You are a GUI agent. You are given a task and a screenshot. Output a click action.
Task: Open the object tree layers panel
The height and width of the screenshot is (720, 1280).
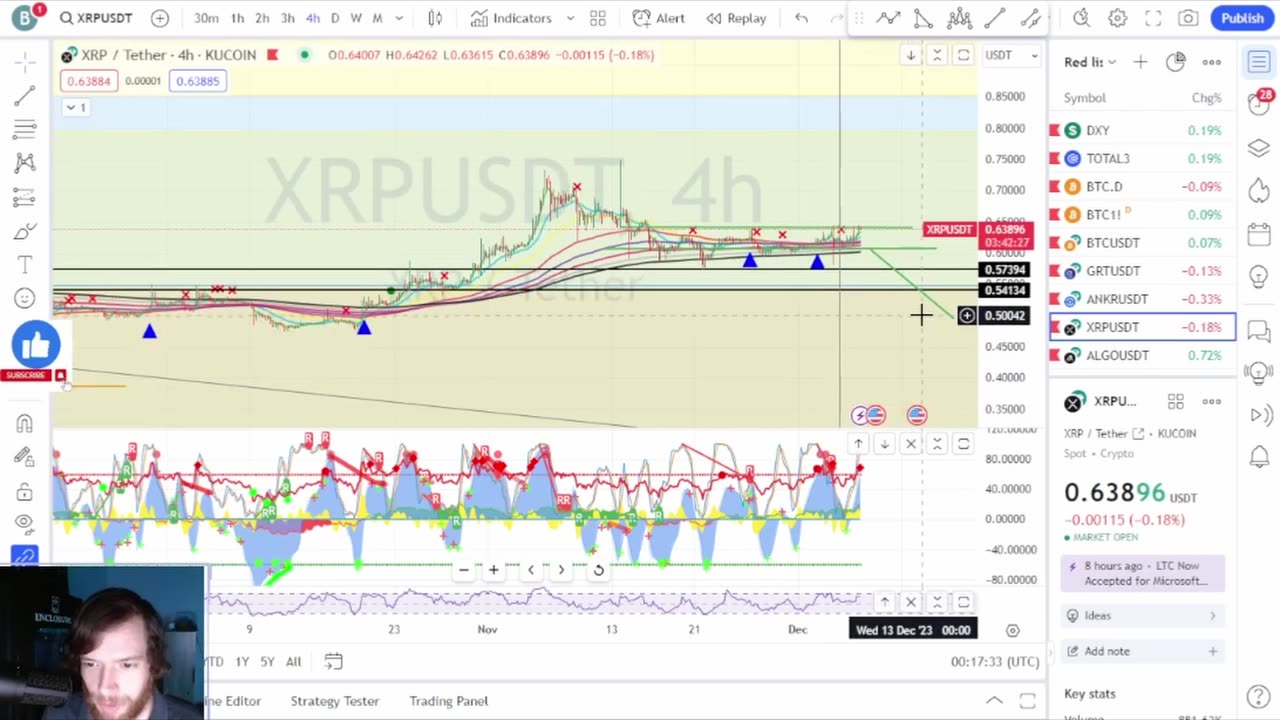point(1259,148)
